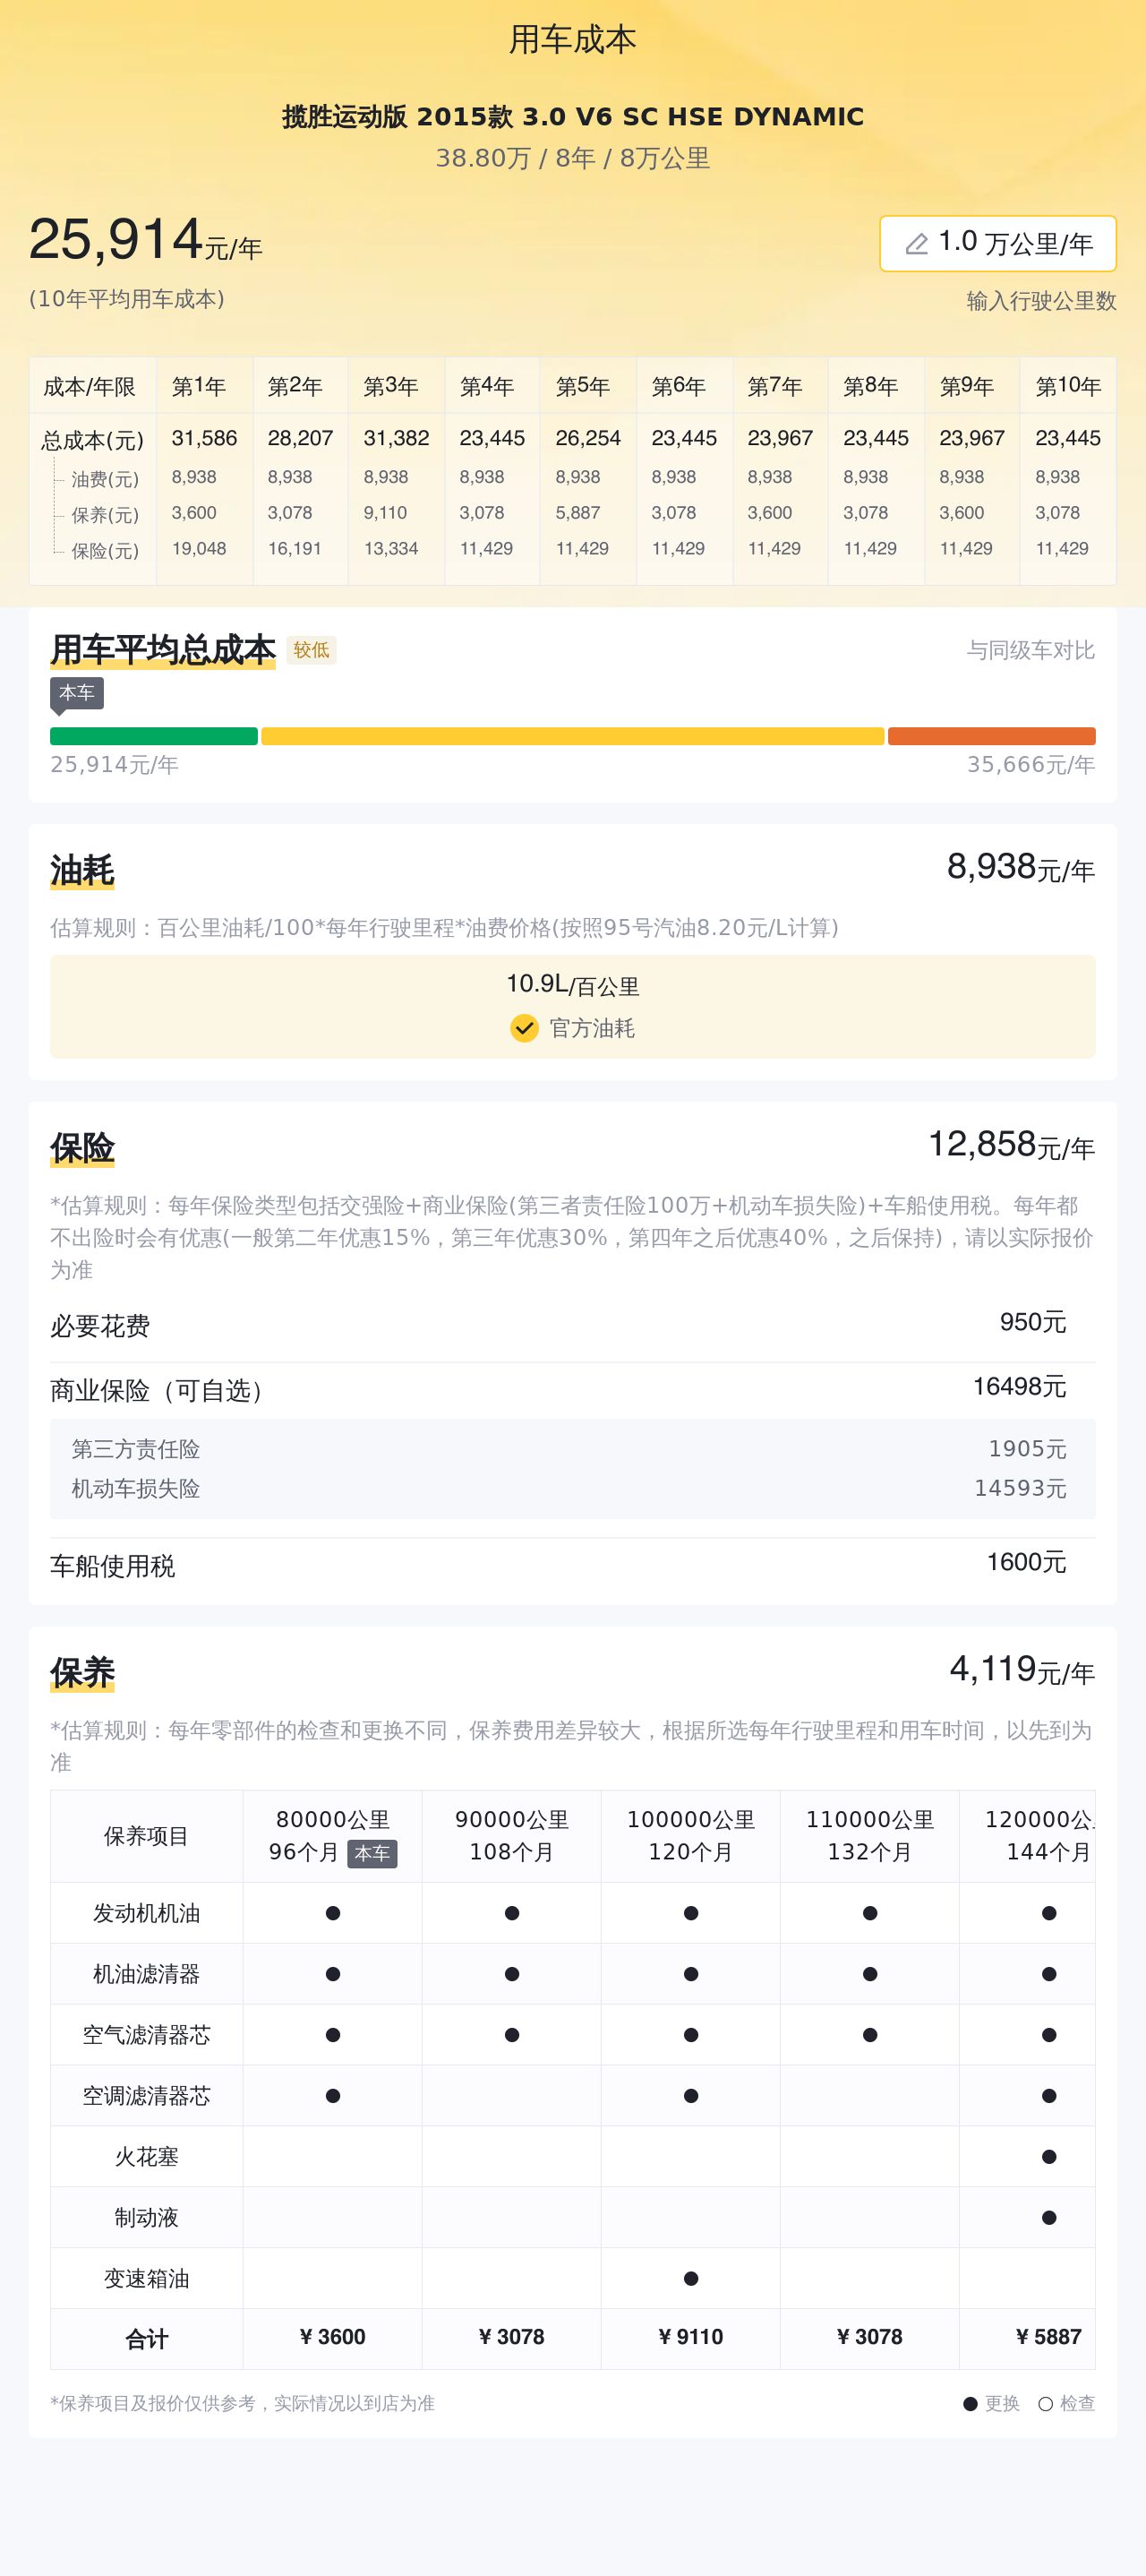Click the 变速箱油 dot under 100000公里

point(690,2279)
